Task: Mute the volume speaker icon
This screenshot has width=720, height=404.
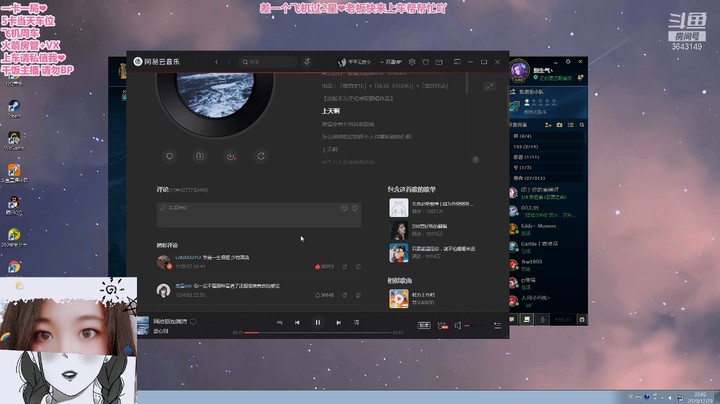Action: [458, 325]
